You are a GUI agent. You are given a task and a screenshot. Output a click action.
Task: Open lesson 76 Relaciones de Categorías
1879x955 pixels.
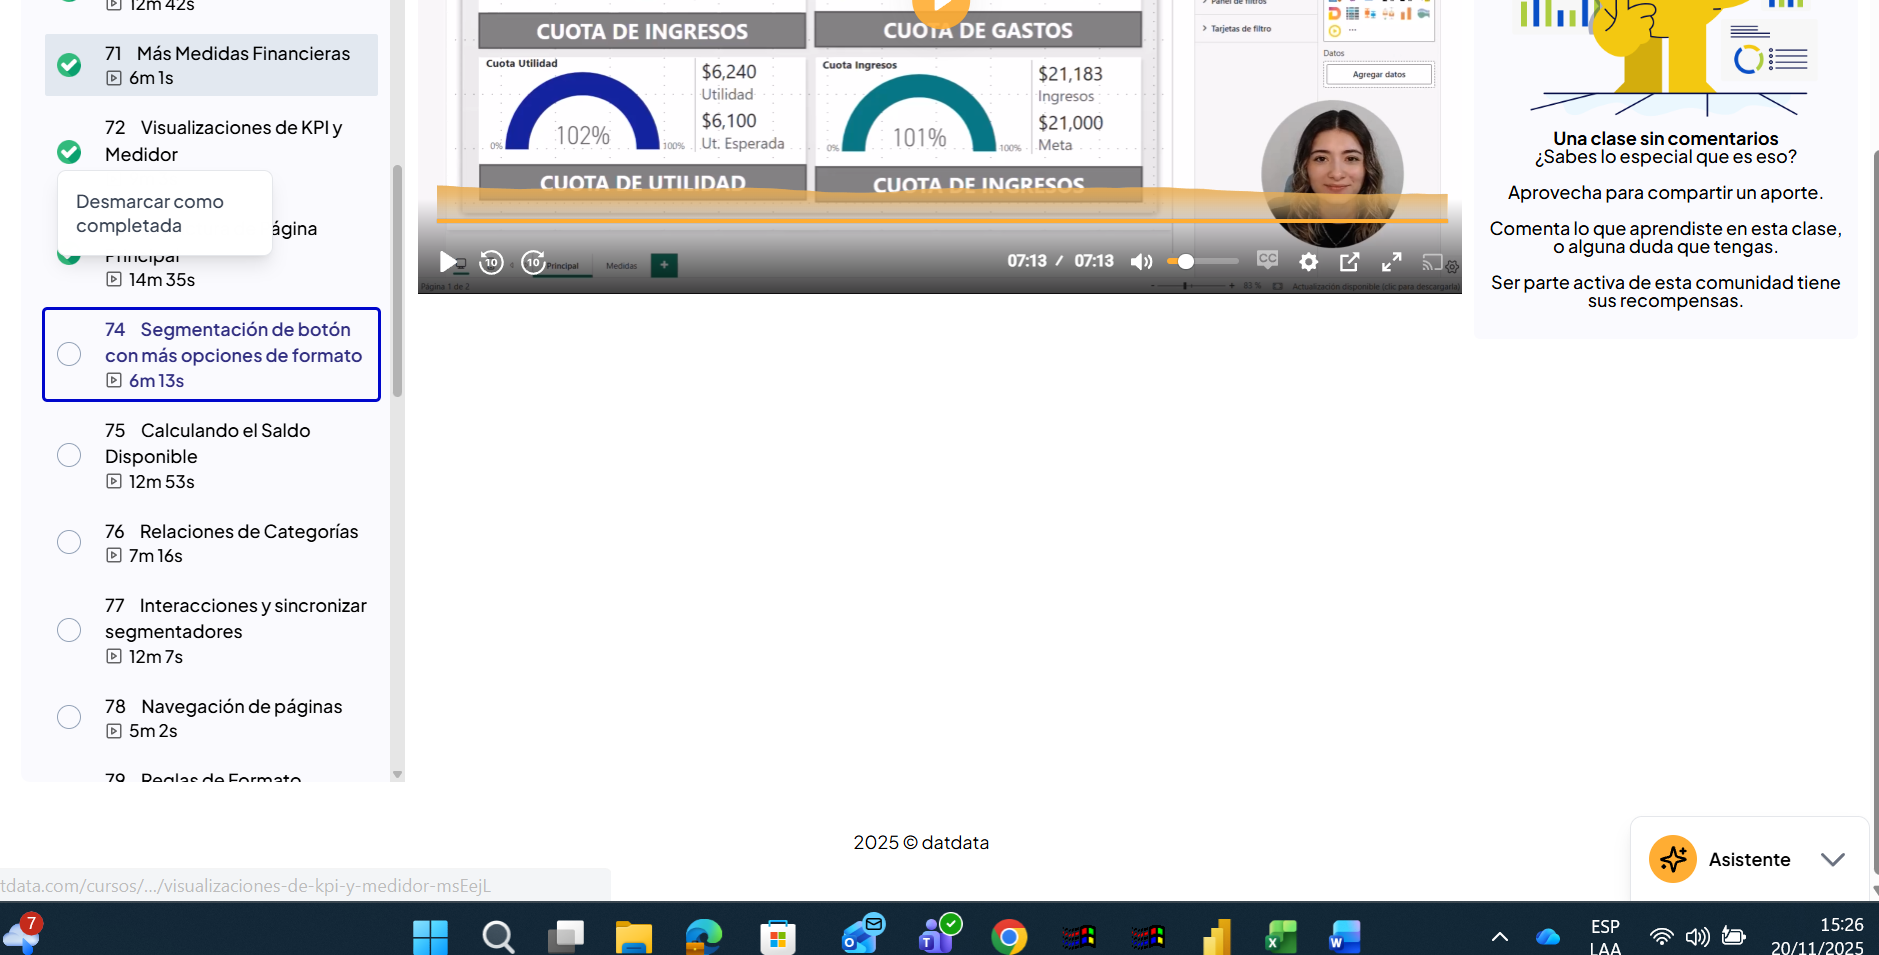point(248,532)
